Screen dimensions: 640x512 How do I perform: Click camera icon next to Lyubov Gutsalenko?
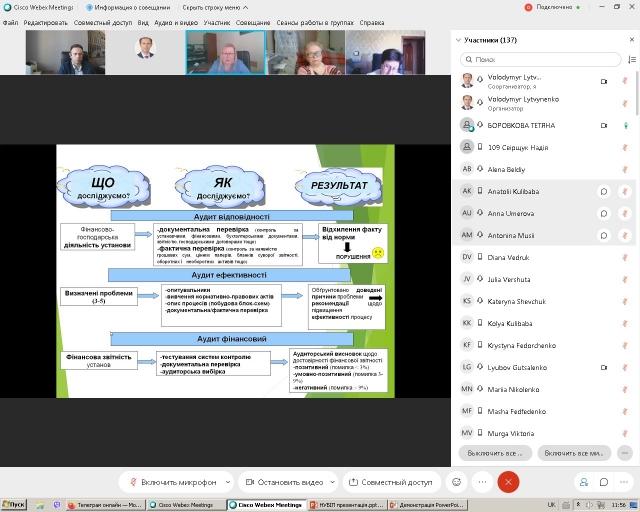tap(604, 367)
